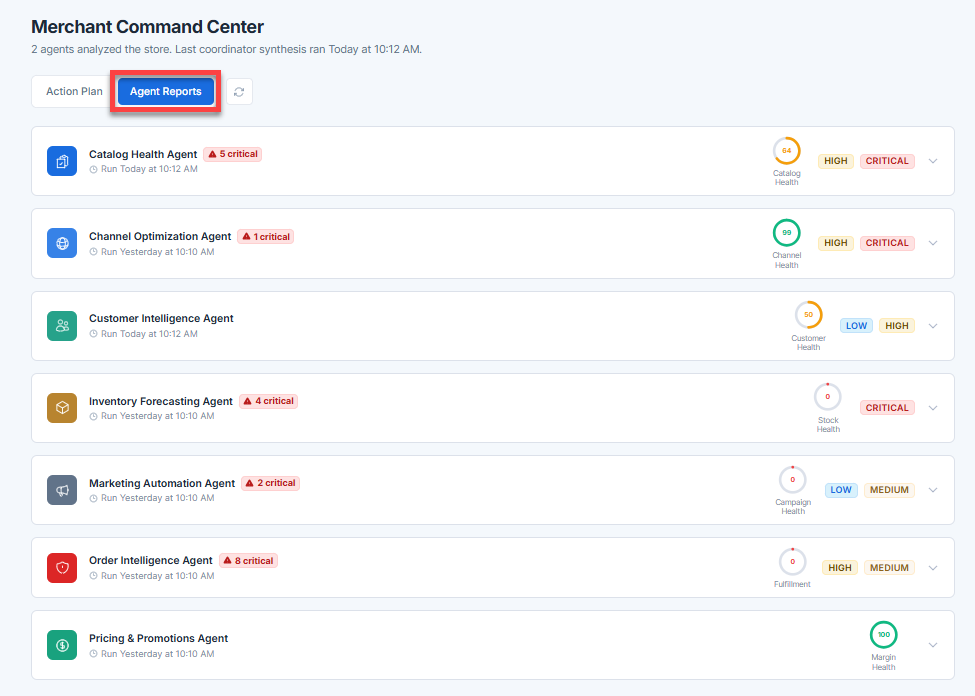975x696 pixels.
Task: Click MEDIUM tag on Order Intelligence Agent
Action: (x=889, y=568)
